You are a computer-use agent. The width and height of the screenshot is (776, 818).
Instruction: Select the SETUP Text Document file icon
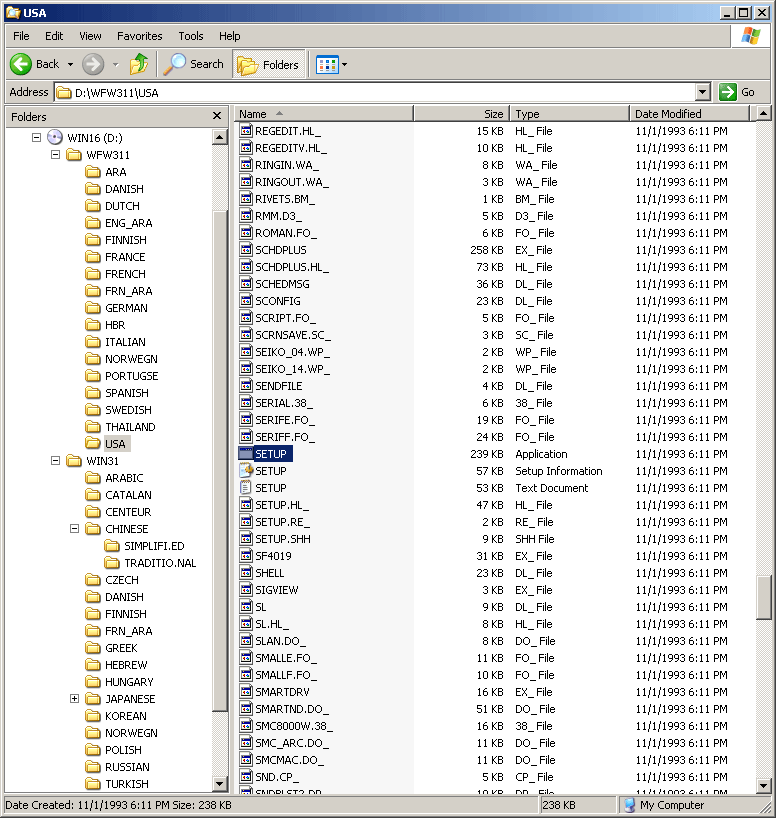coord(246,488)
